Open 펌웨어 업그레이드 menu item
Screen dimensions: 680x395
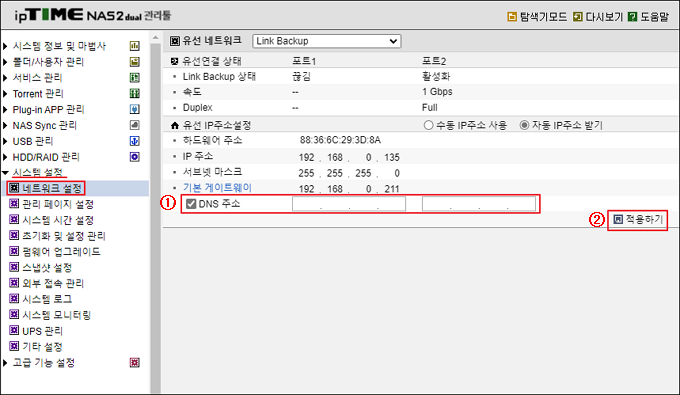point(61,251)
